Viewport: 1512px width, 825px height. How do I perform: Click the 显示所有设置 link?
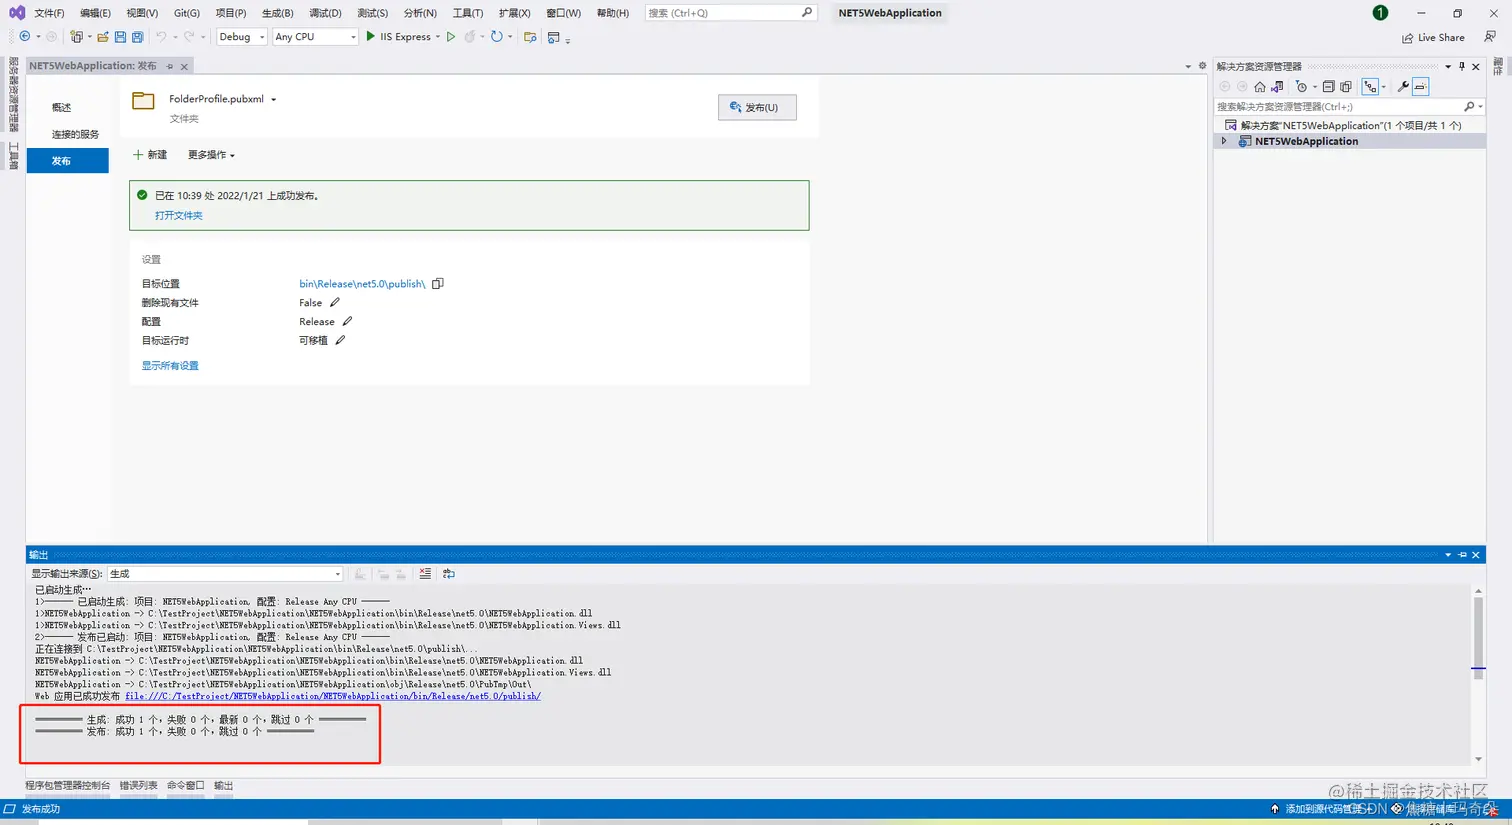point(170,365)
